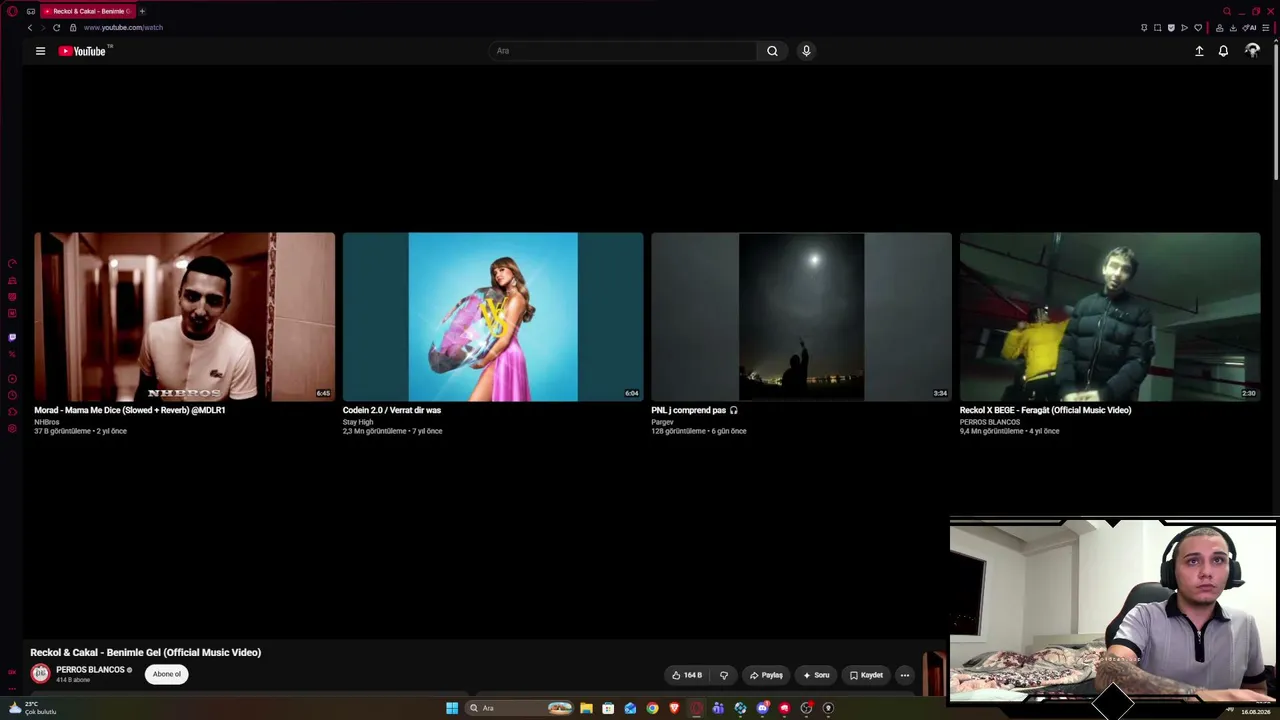1280x720 pixels.
Task: Open the ad blocker shield icon
Action: (x=1171, y=28)
